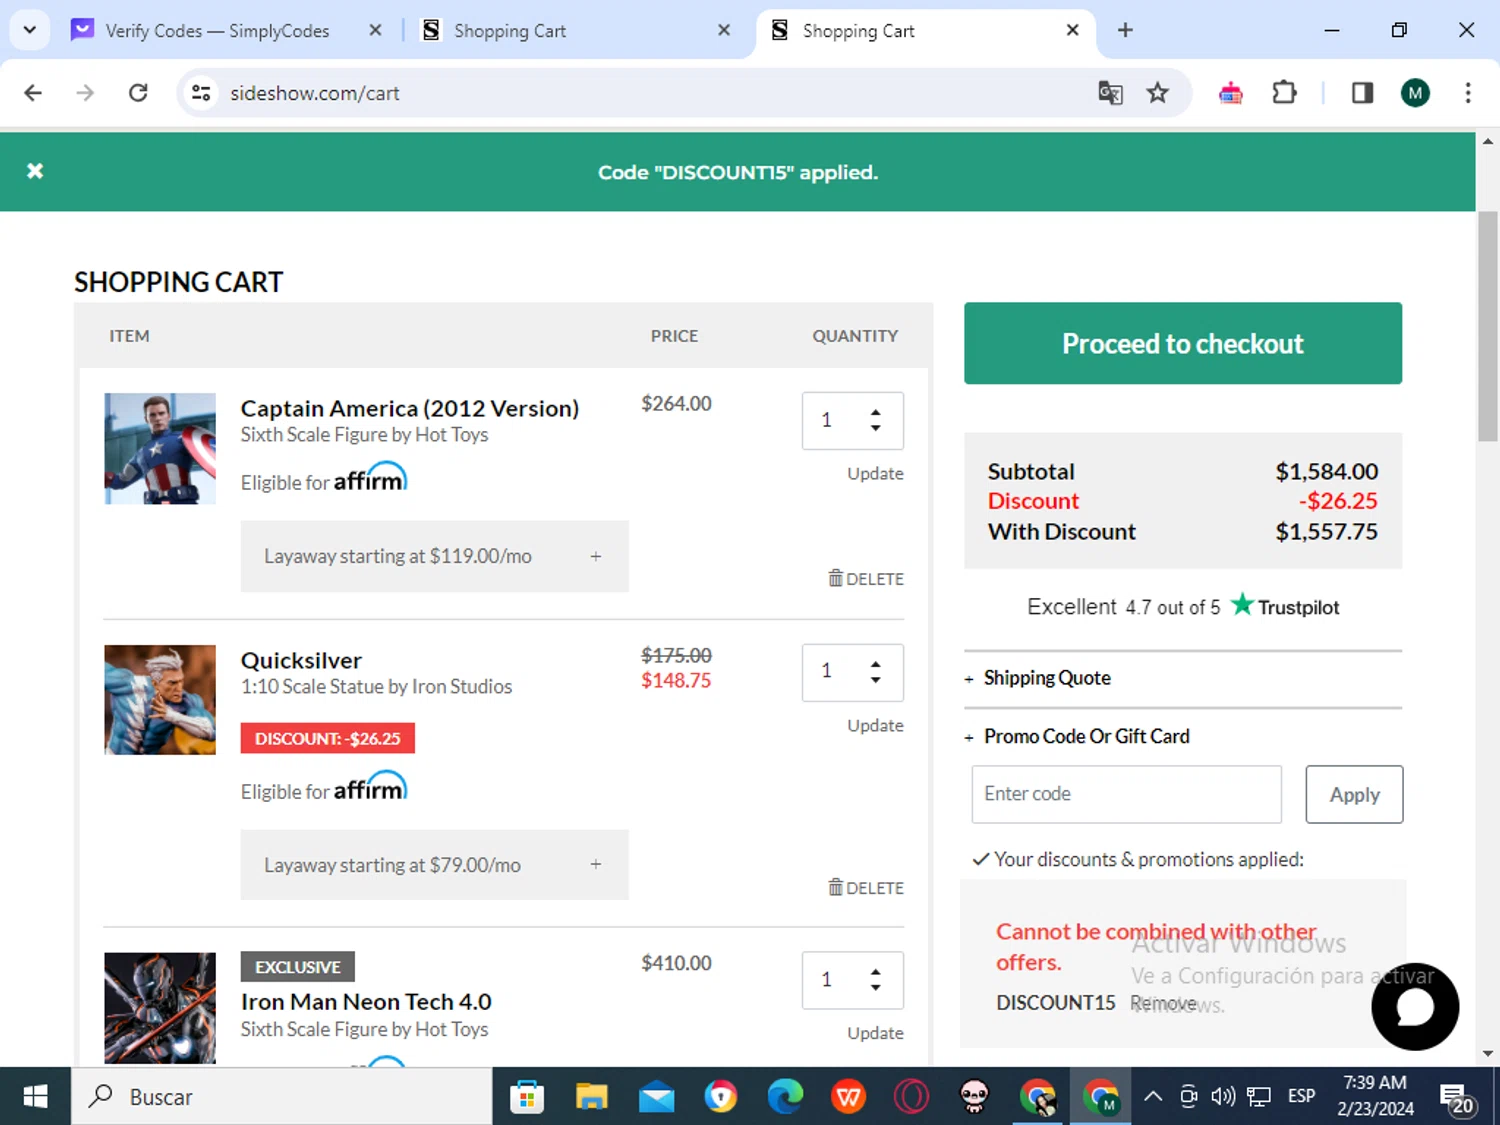
Task: Click the translate page icon
Action: 1110,93
